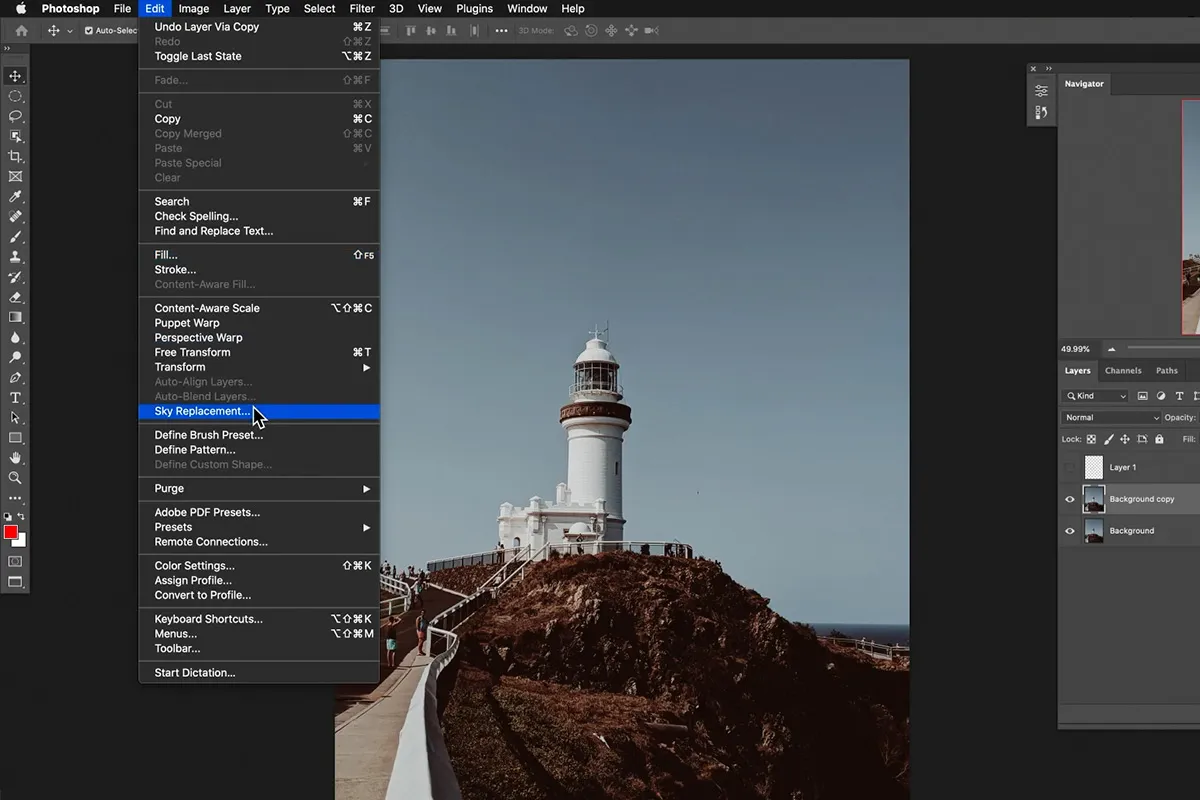Activate the Crop tool
Screen dimensions: 1200x800
point(15,156)
